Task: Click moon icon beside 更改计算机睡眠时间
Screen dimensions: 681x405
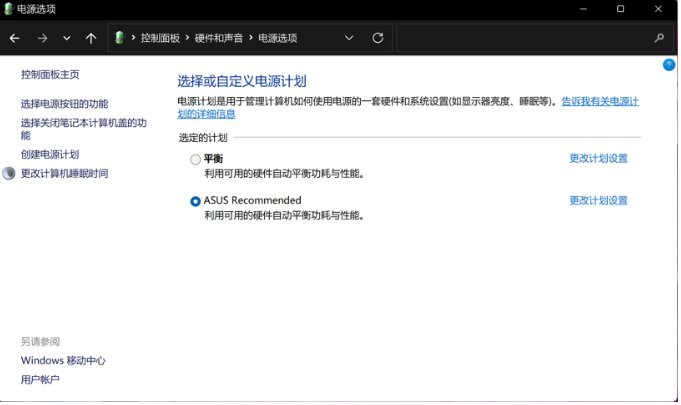Action: tap(9, 173)
